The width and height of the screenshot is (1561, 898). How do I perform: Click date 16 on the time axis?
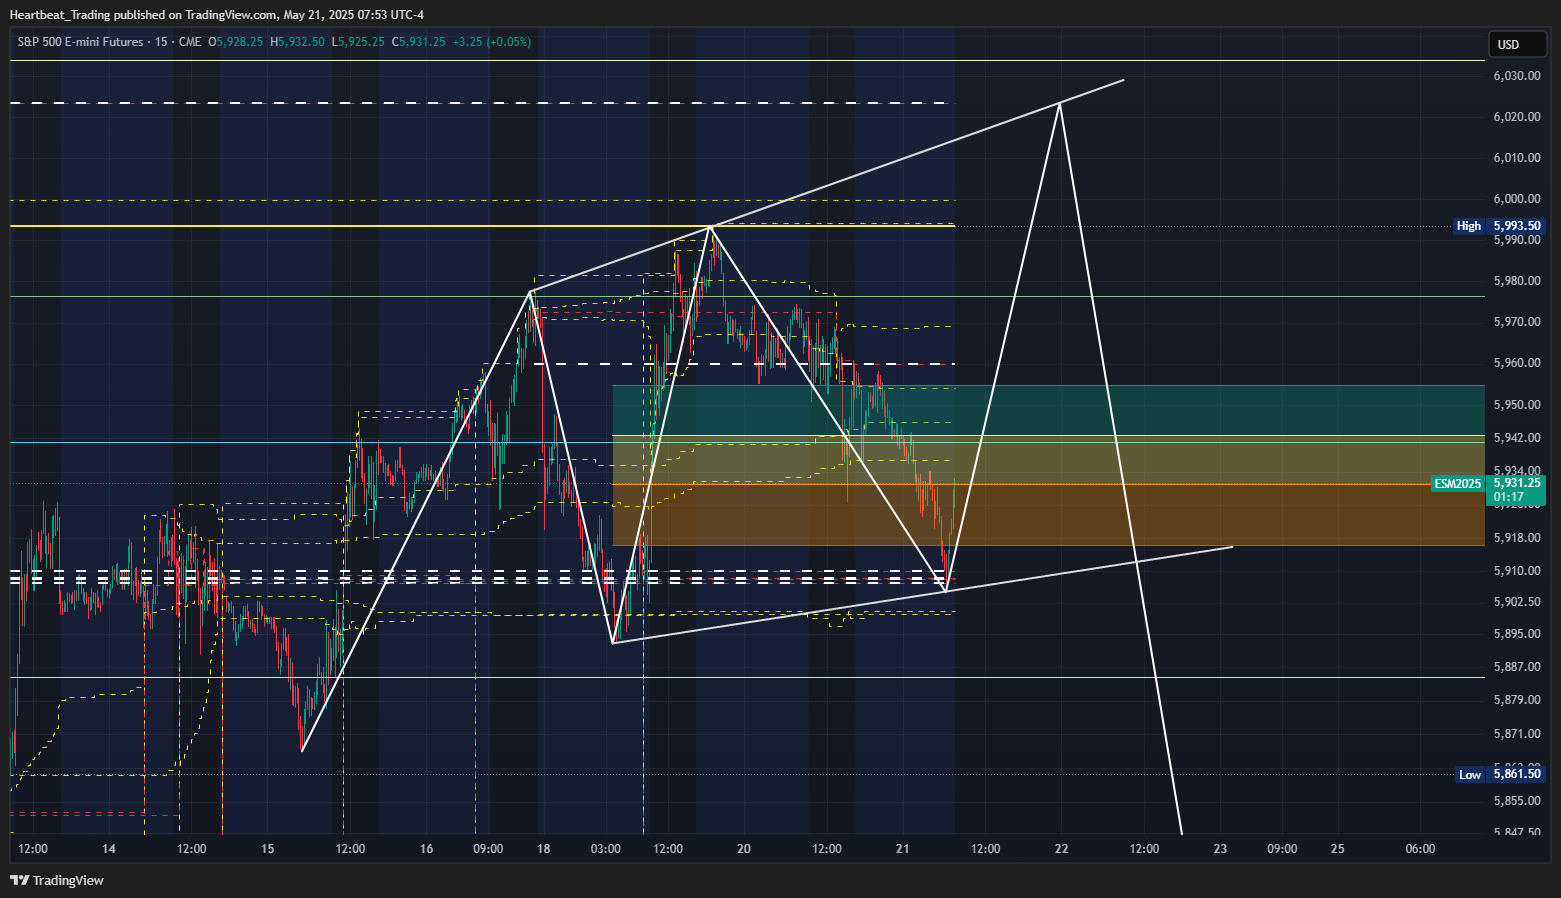427,849
